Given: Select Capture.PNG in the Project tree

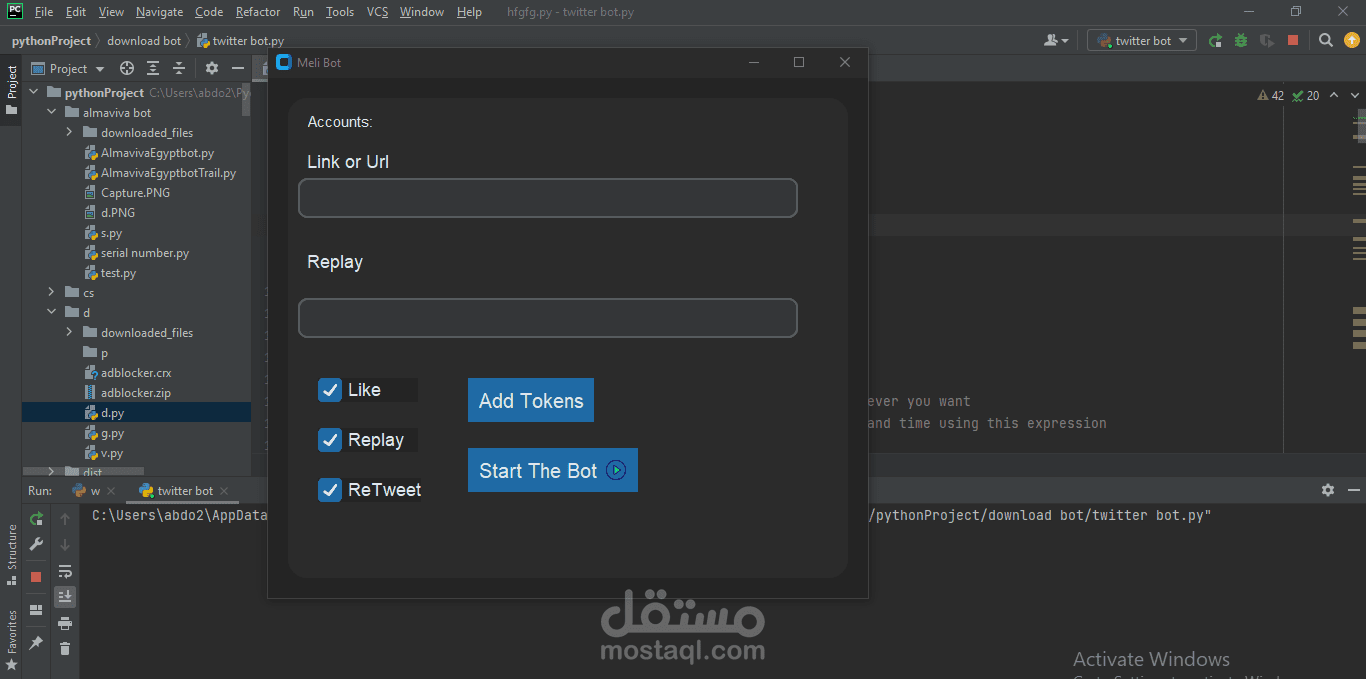Looking at the screenshot, I should point(127,193).
